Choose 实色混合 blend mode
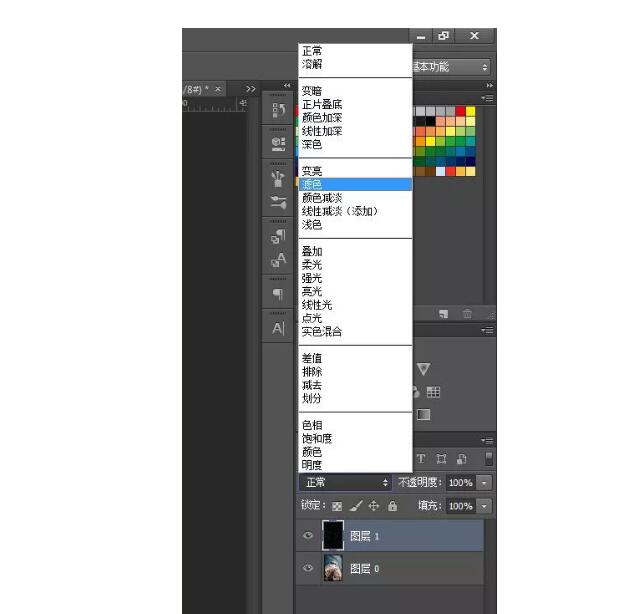 322,331
